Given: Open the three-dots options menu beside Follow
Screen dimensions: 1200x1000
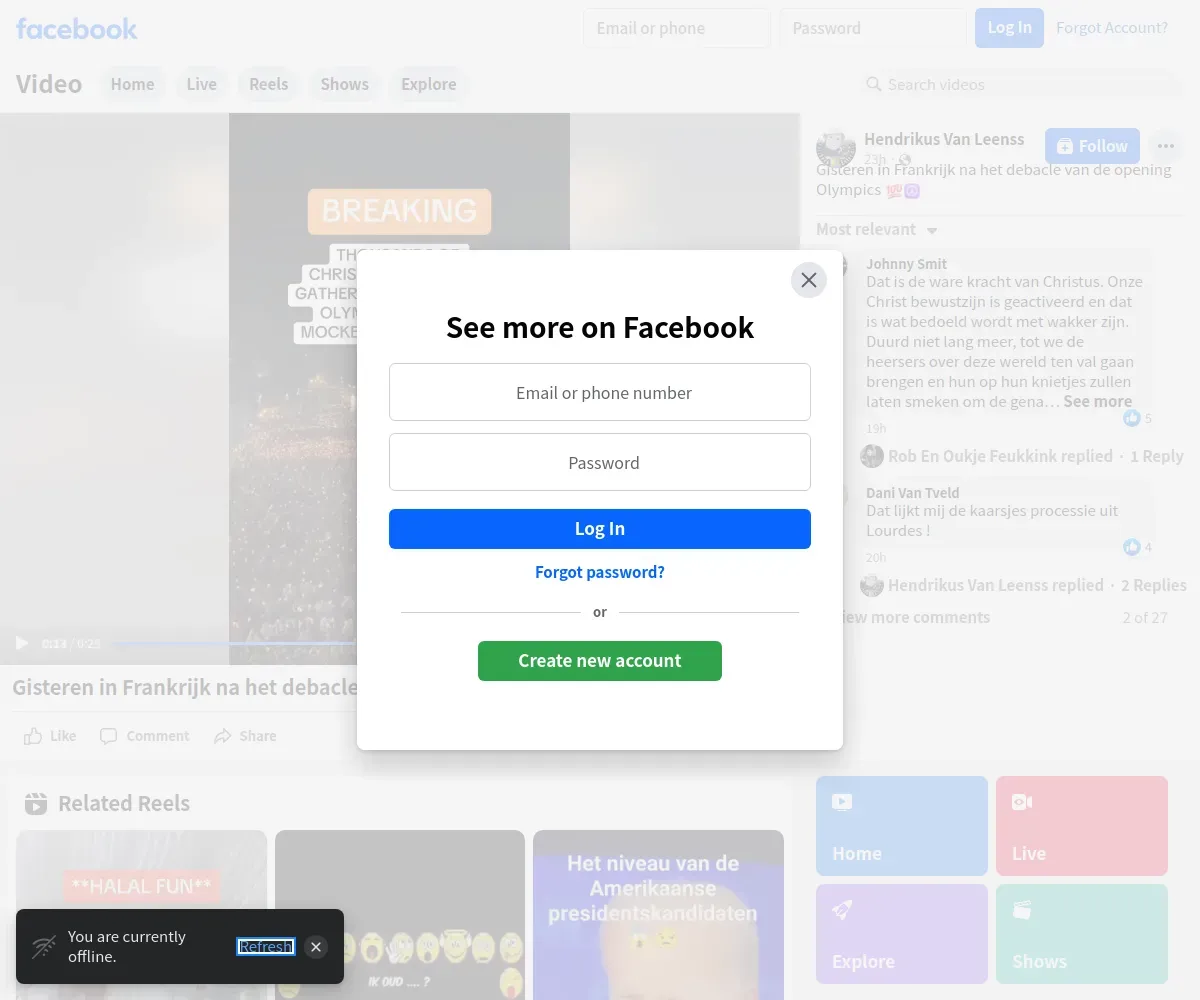Looking at the screenshot, I should pos(1165,146).
